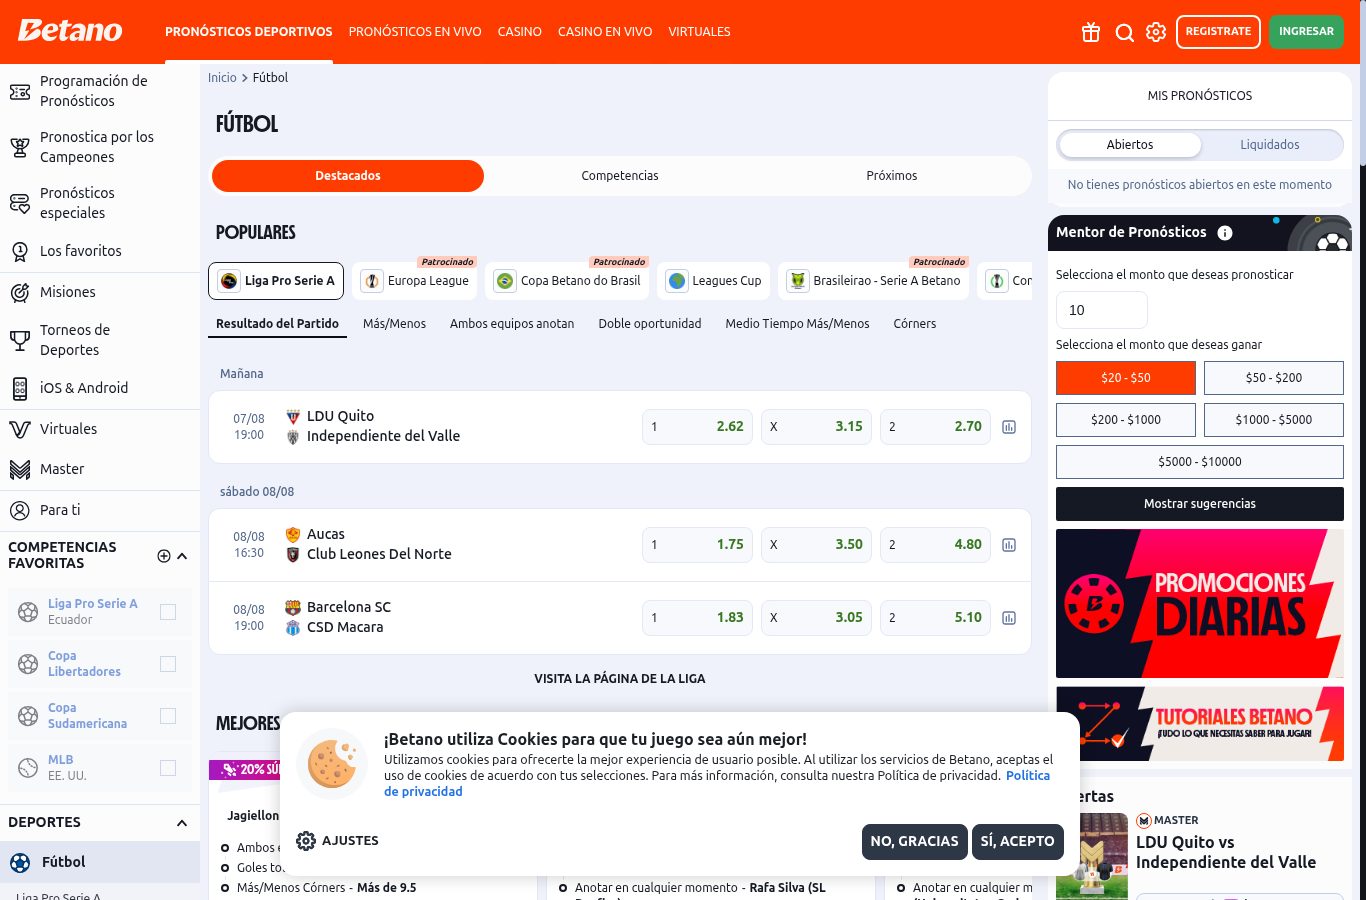Select the $5000 - $10000 win amount
The width and height of the screenshot is (1366, 900).
[x=1200, y=462]
